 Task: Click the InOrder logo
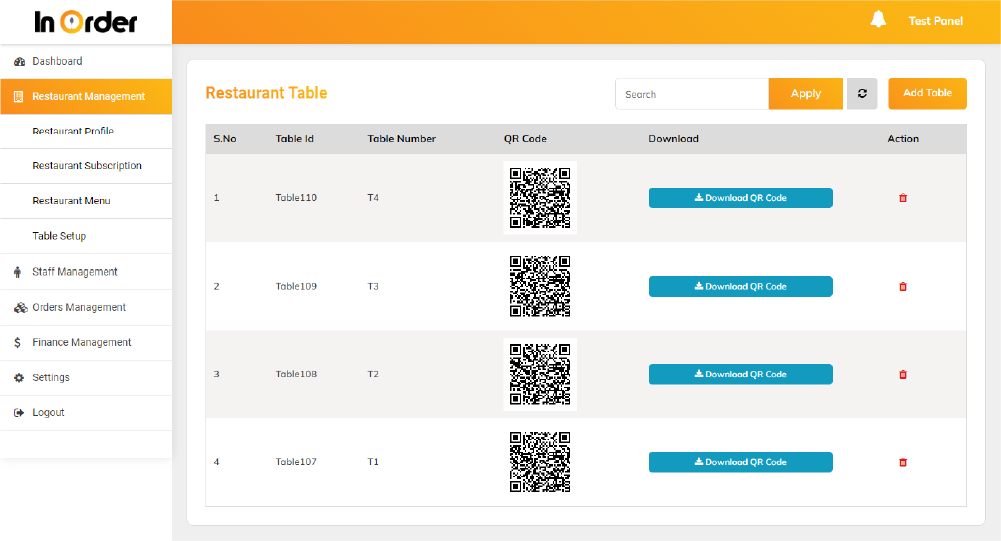tap(86, 22)
